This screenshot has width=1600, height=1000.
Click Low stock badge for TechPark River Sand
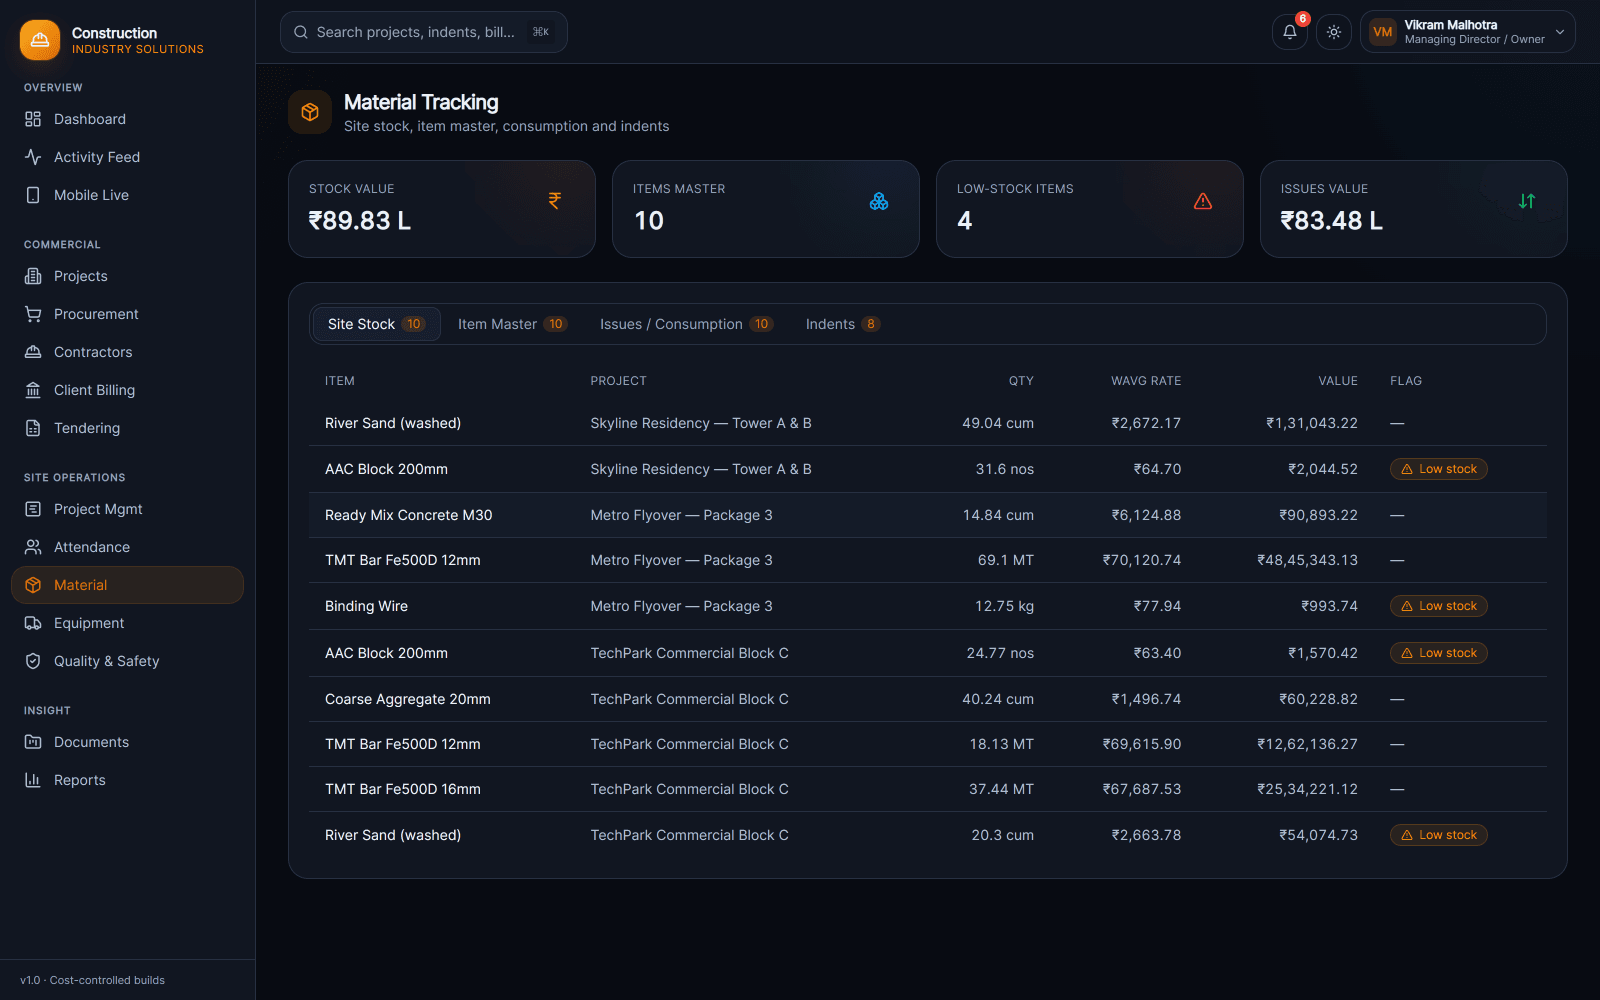click(x=1438, y=835)
